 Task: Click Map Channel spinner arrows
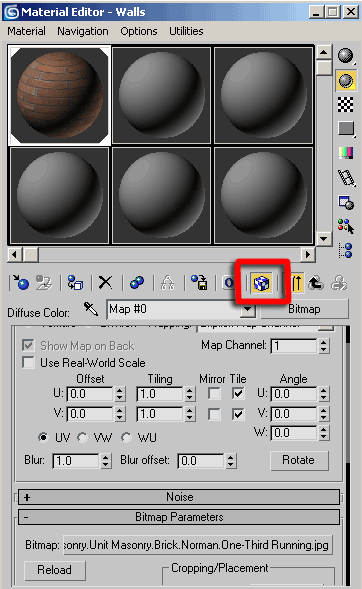[324, 346]
